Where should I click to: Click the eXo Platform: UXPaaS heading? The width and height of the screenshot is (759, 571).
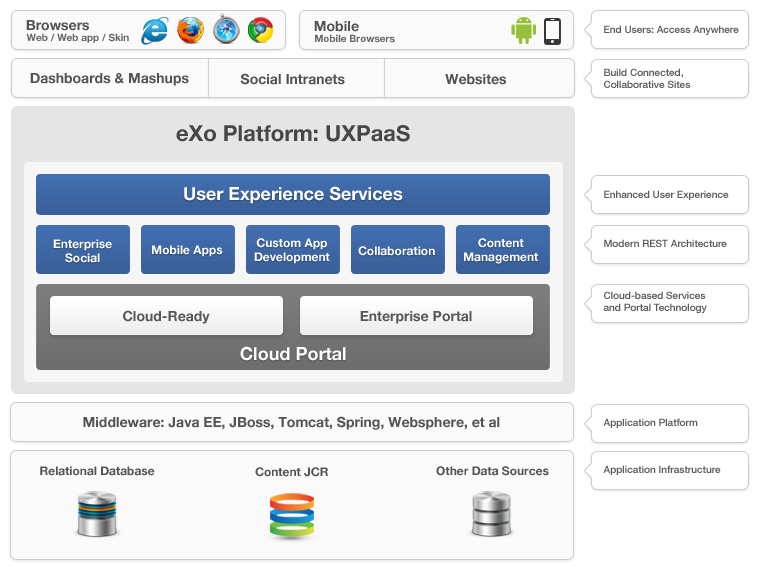(x=293, y=134)
